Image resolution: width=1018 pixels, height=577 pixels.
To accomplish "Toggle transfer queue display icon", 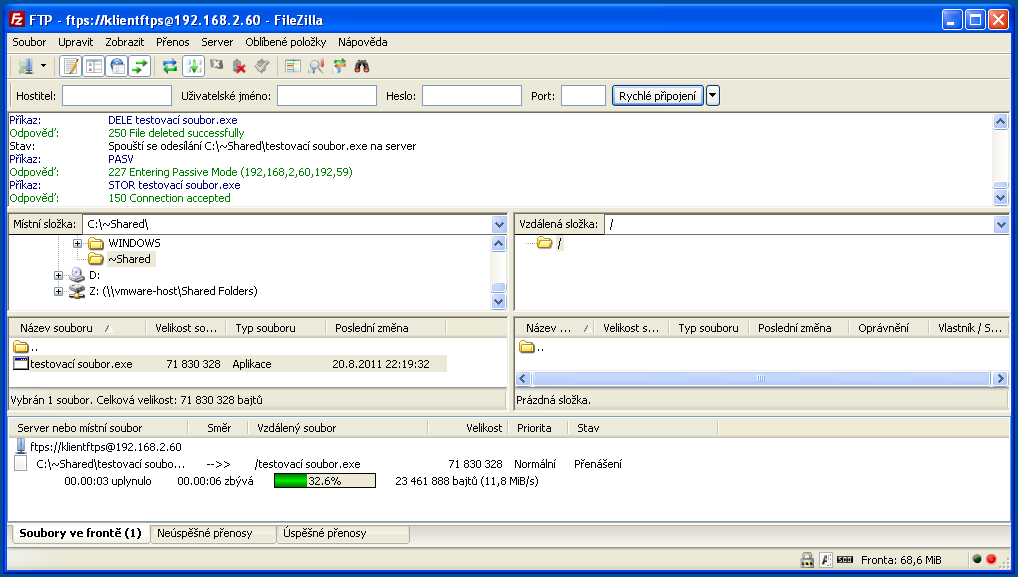I will point(140,66).
